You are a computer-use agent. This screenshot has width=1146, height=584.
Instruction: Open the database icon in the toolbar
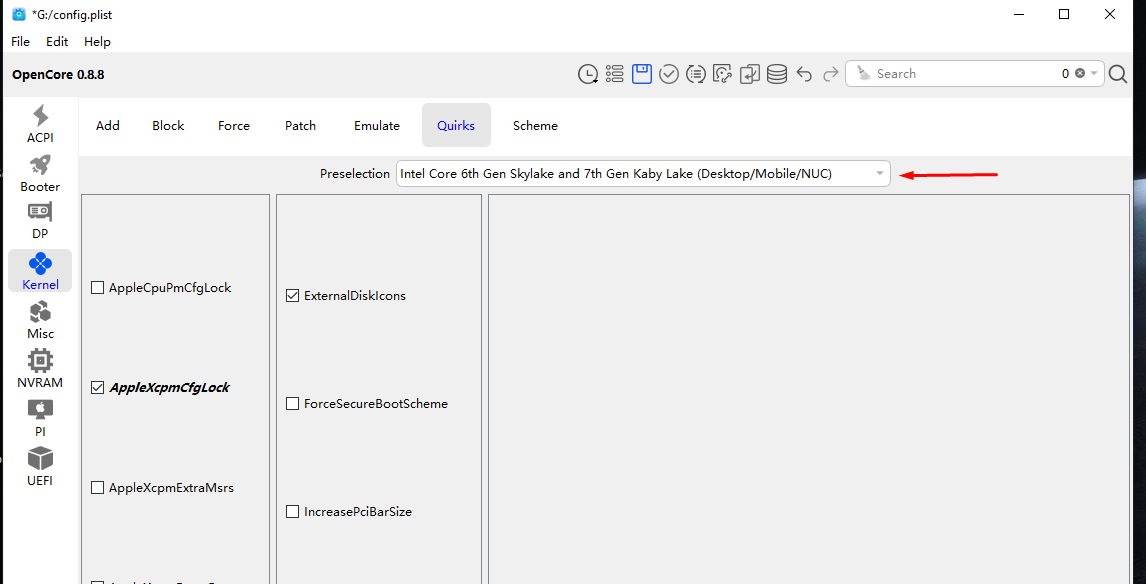tap(777, 74)
